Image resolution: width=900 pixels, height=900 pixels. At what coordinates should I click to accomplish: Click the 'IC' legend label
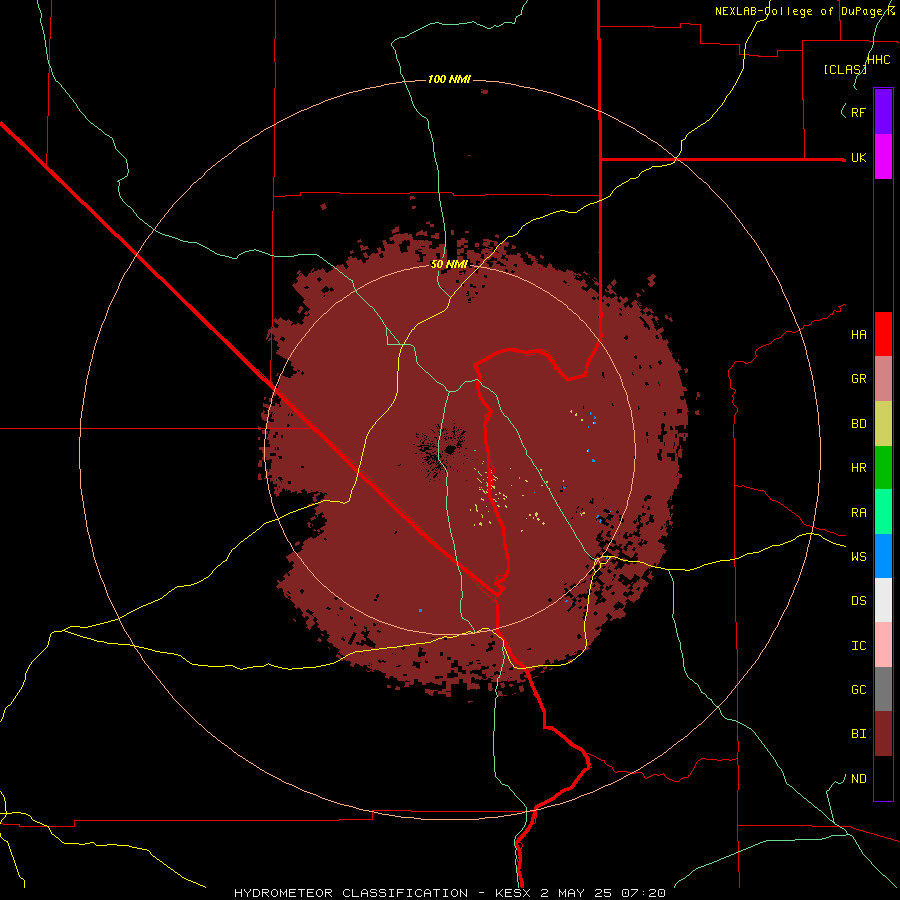click(x=858, y=646)
